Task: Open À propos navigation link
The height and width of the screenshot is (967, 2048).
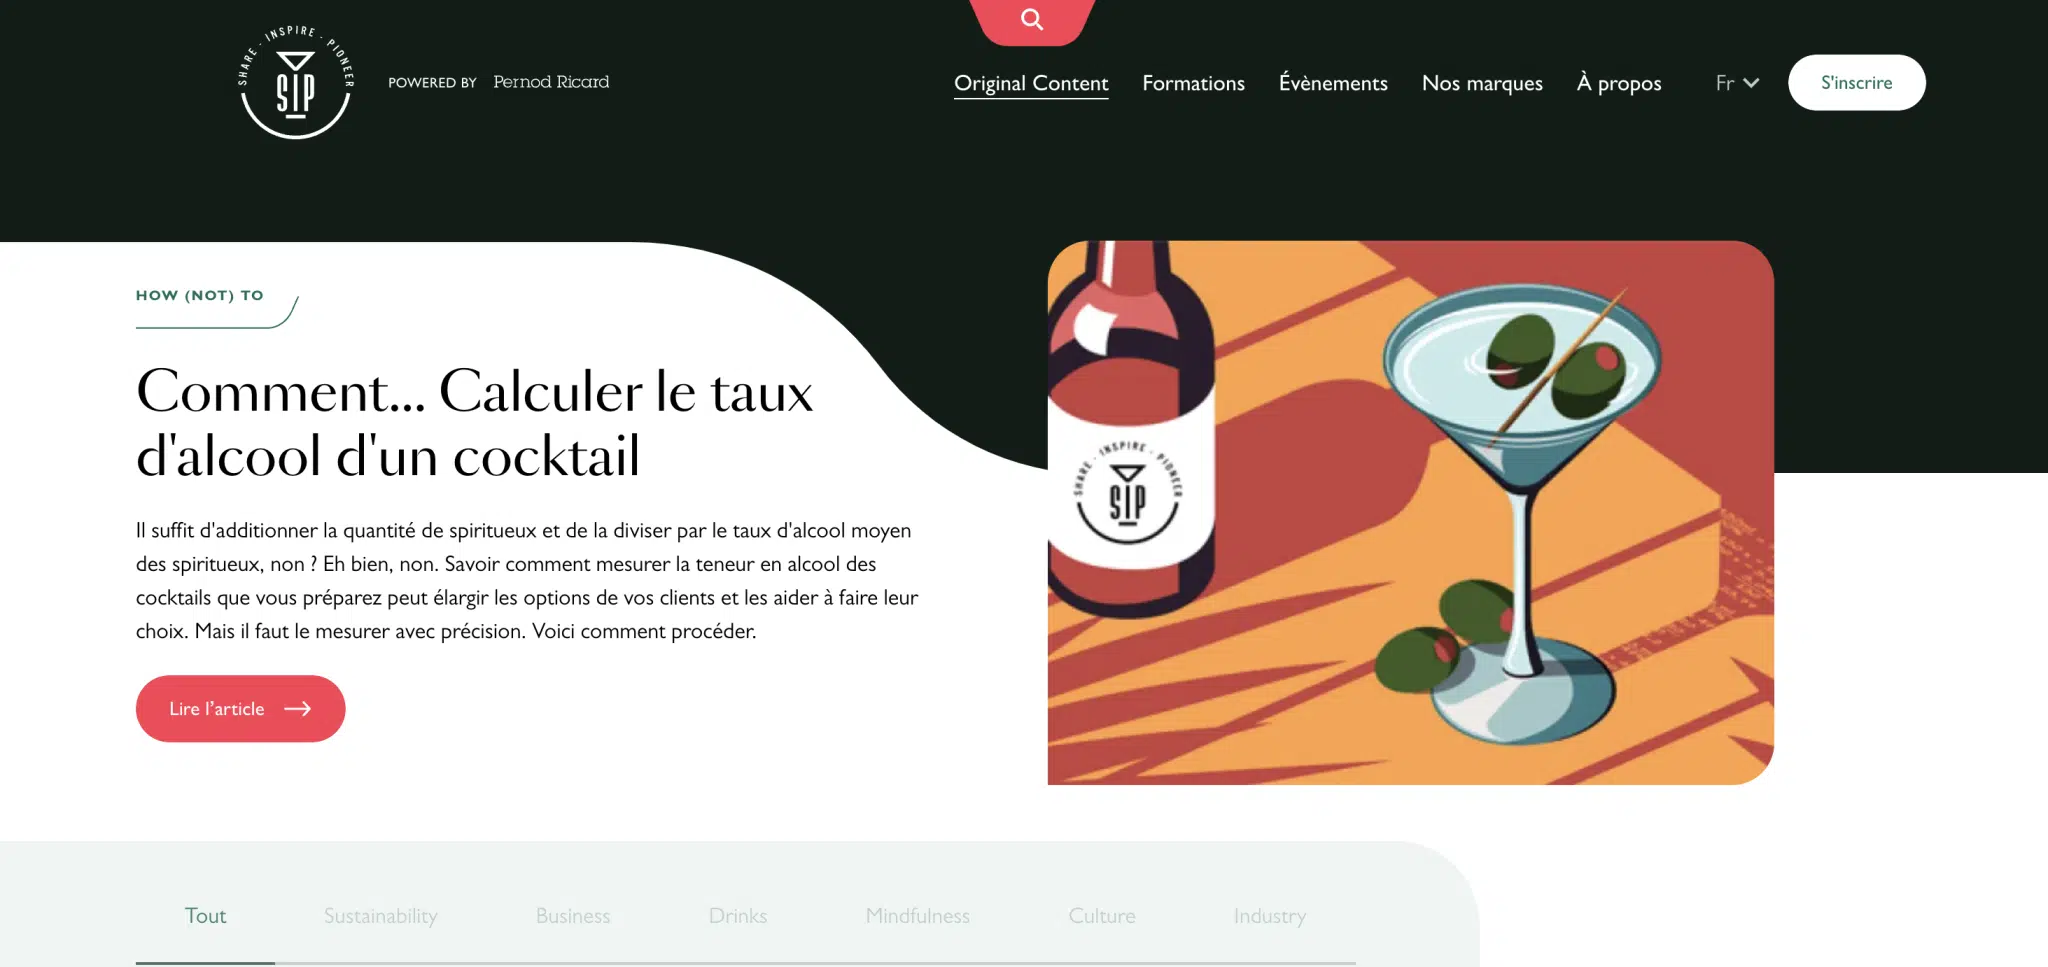Action: (1619, 83)
